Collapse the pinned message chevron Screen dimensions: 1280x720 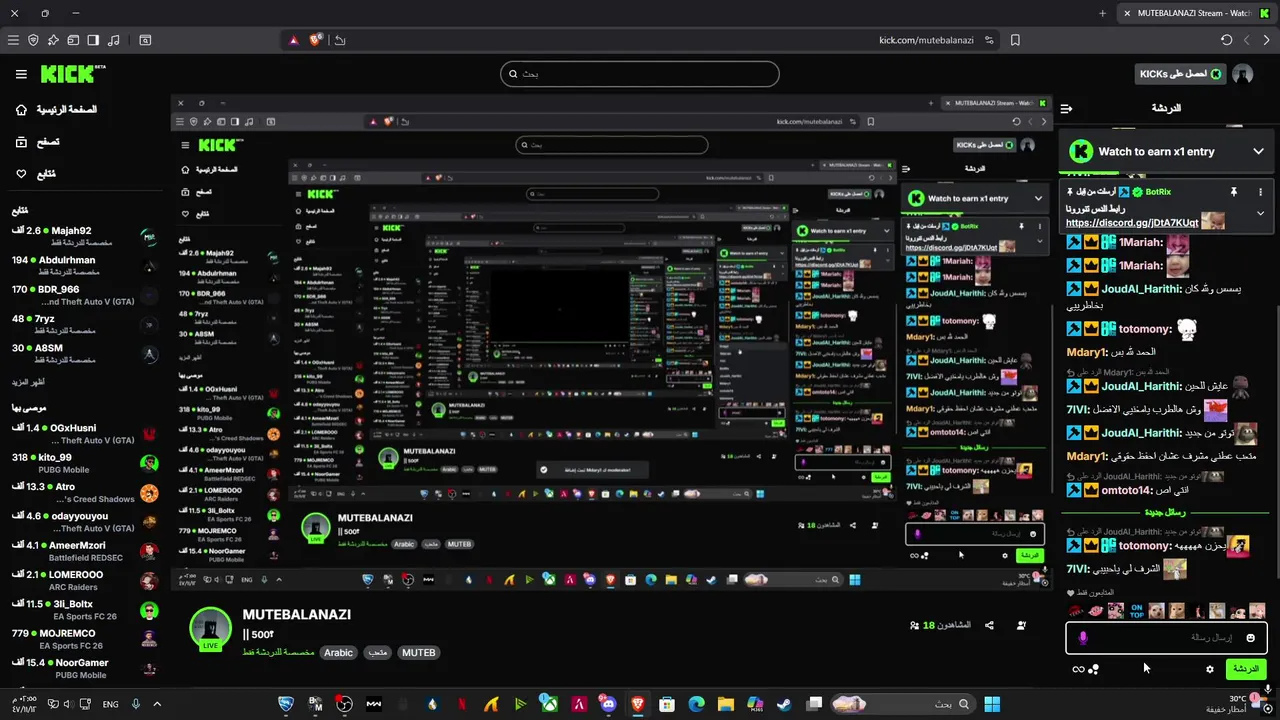coord(1260,213)
